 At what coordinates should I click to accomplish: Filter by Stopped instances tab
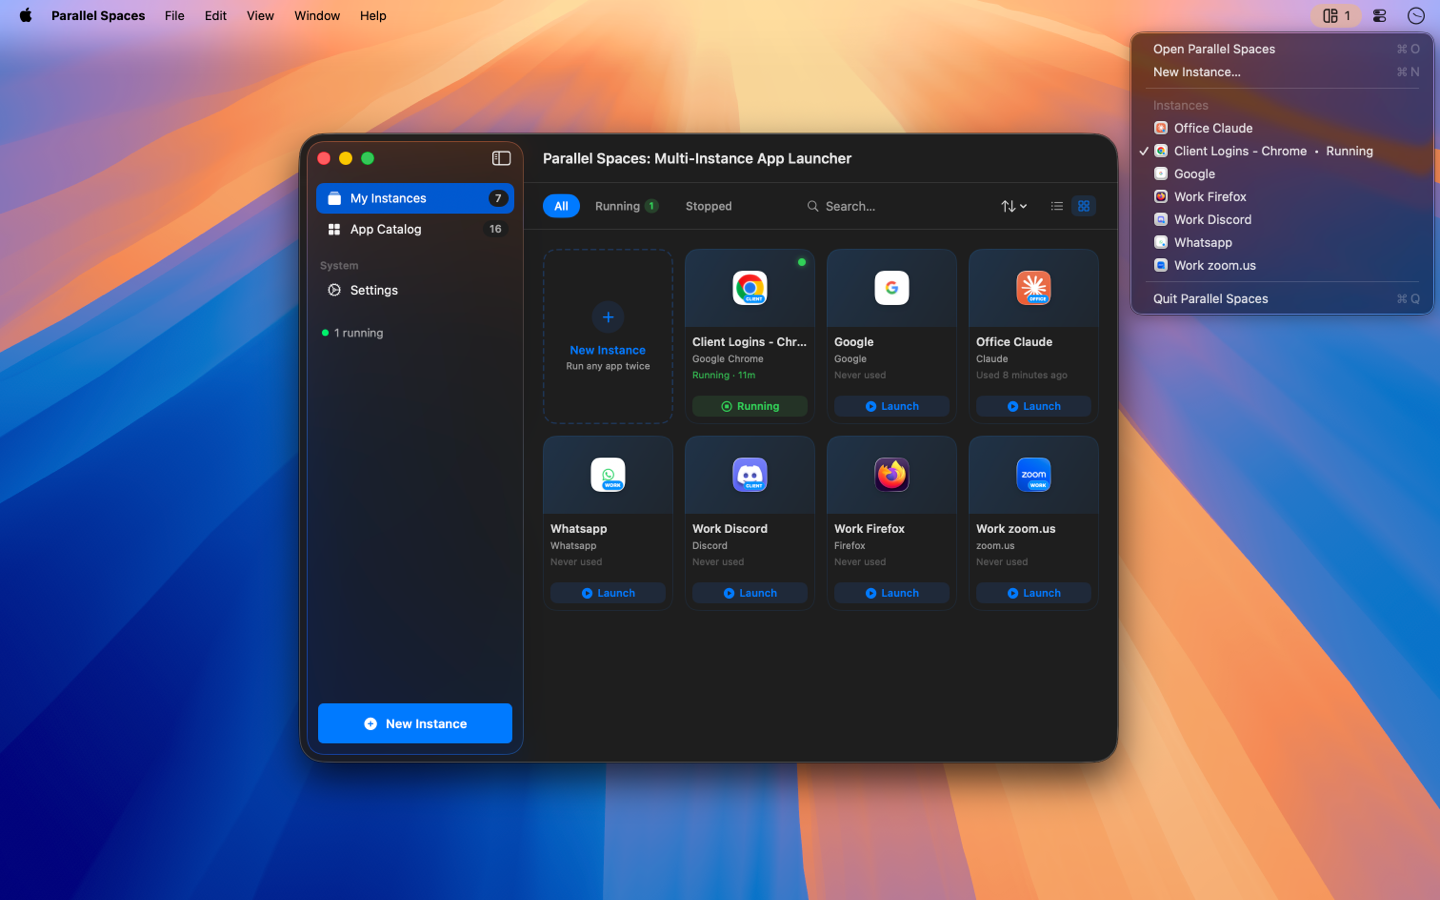(708, 206)
